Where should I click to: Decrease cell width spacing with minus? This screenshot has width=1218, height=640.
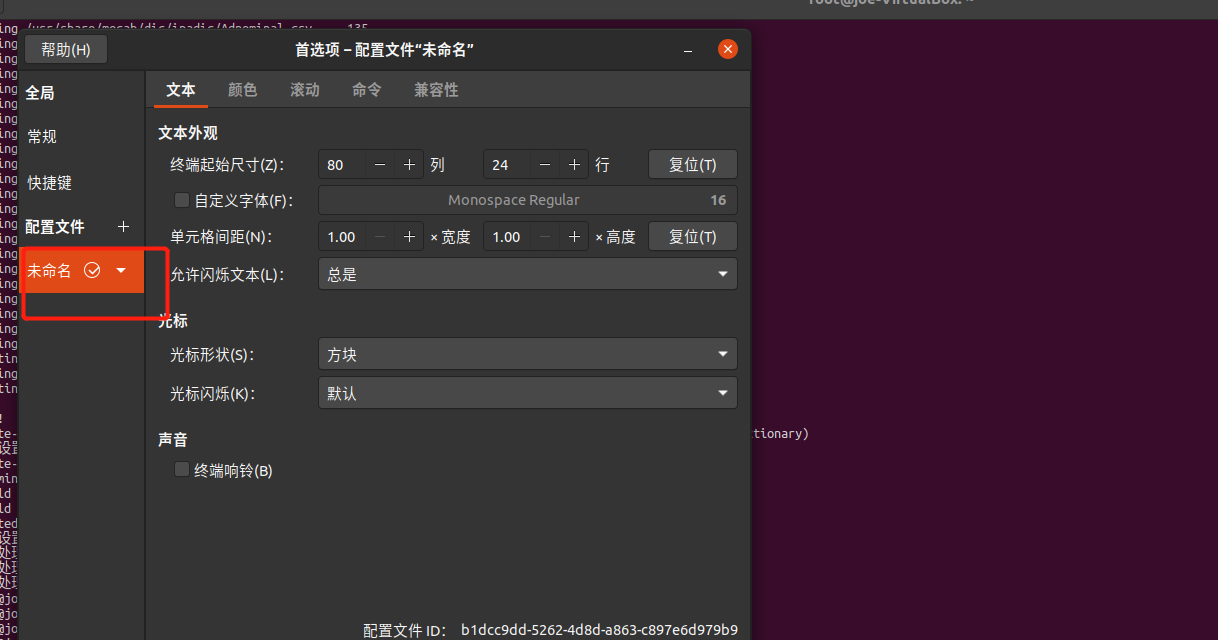[x=380, y=237]
